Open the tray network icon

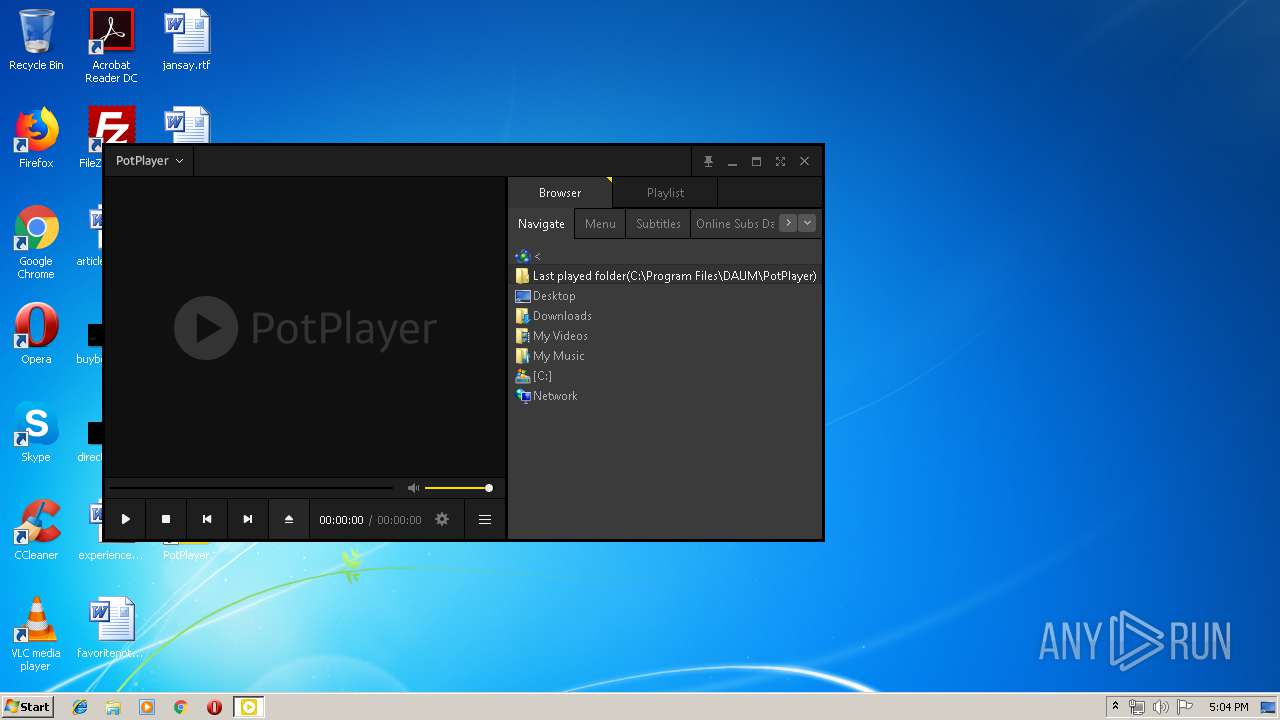pos(1137,707)
